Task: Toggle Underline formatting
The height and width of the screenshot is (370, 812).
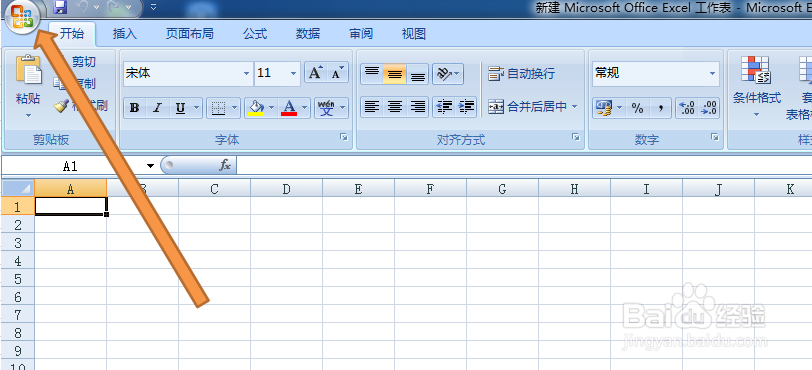Action: (x=180, y=108)
